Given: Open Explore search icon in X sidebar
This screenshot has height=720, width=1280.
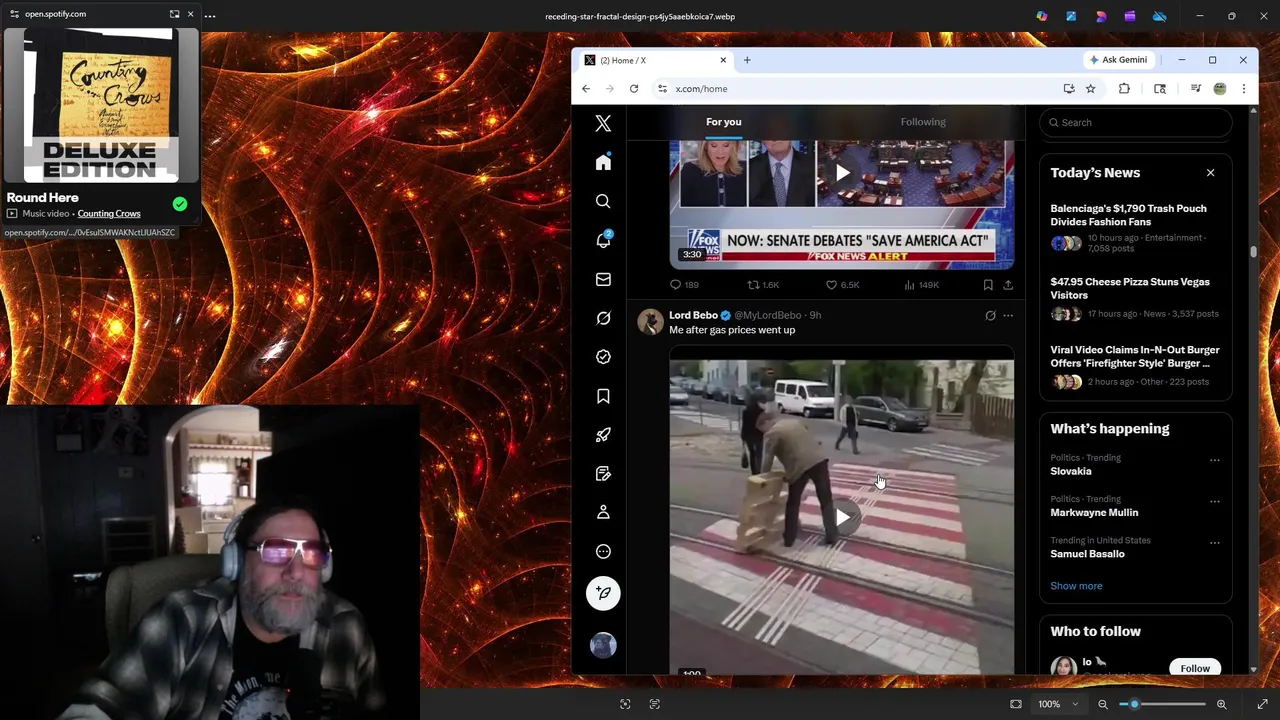Looking at the screenshot, I should [x=603, y=201].
